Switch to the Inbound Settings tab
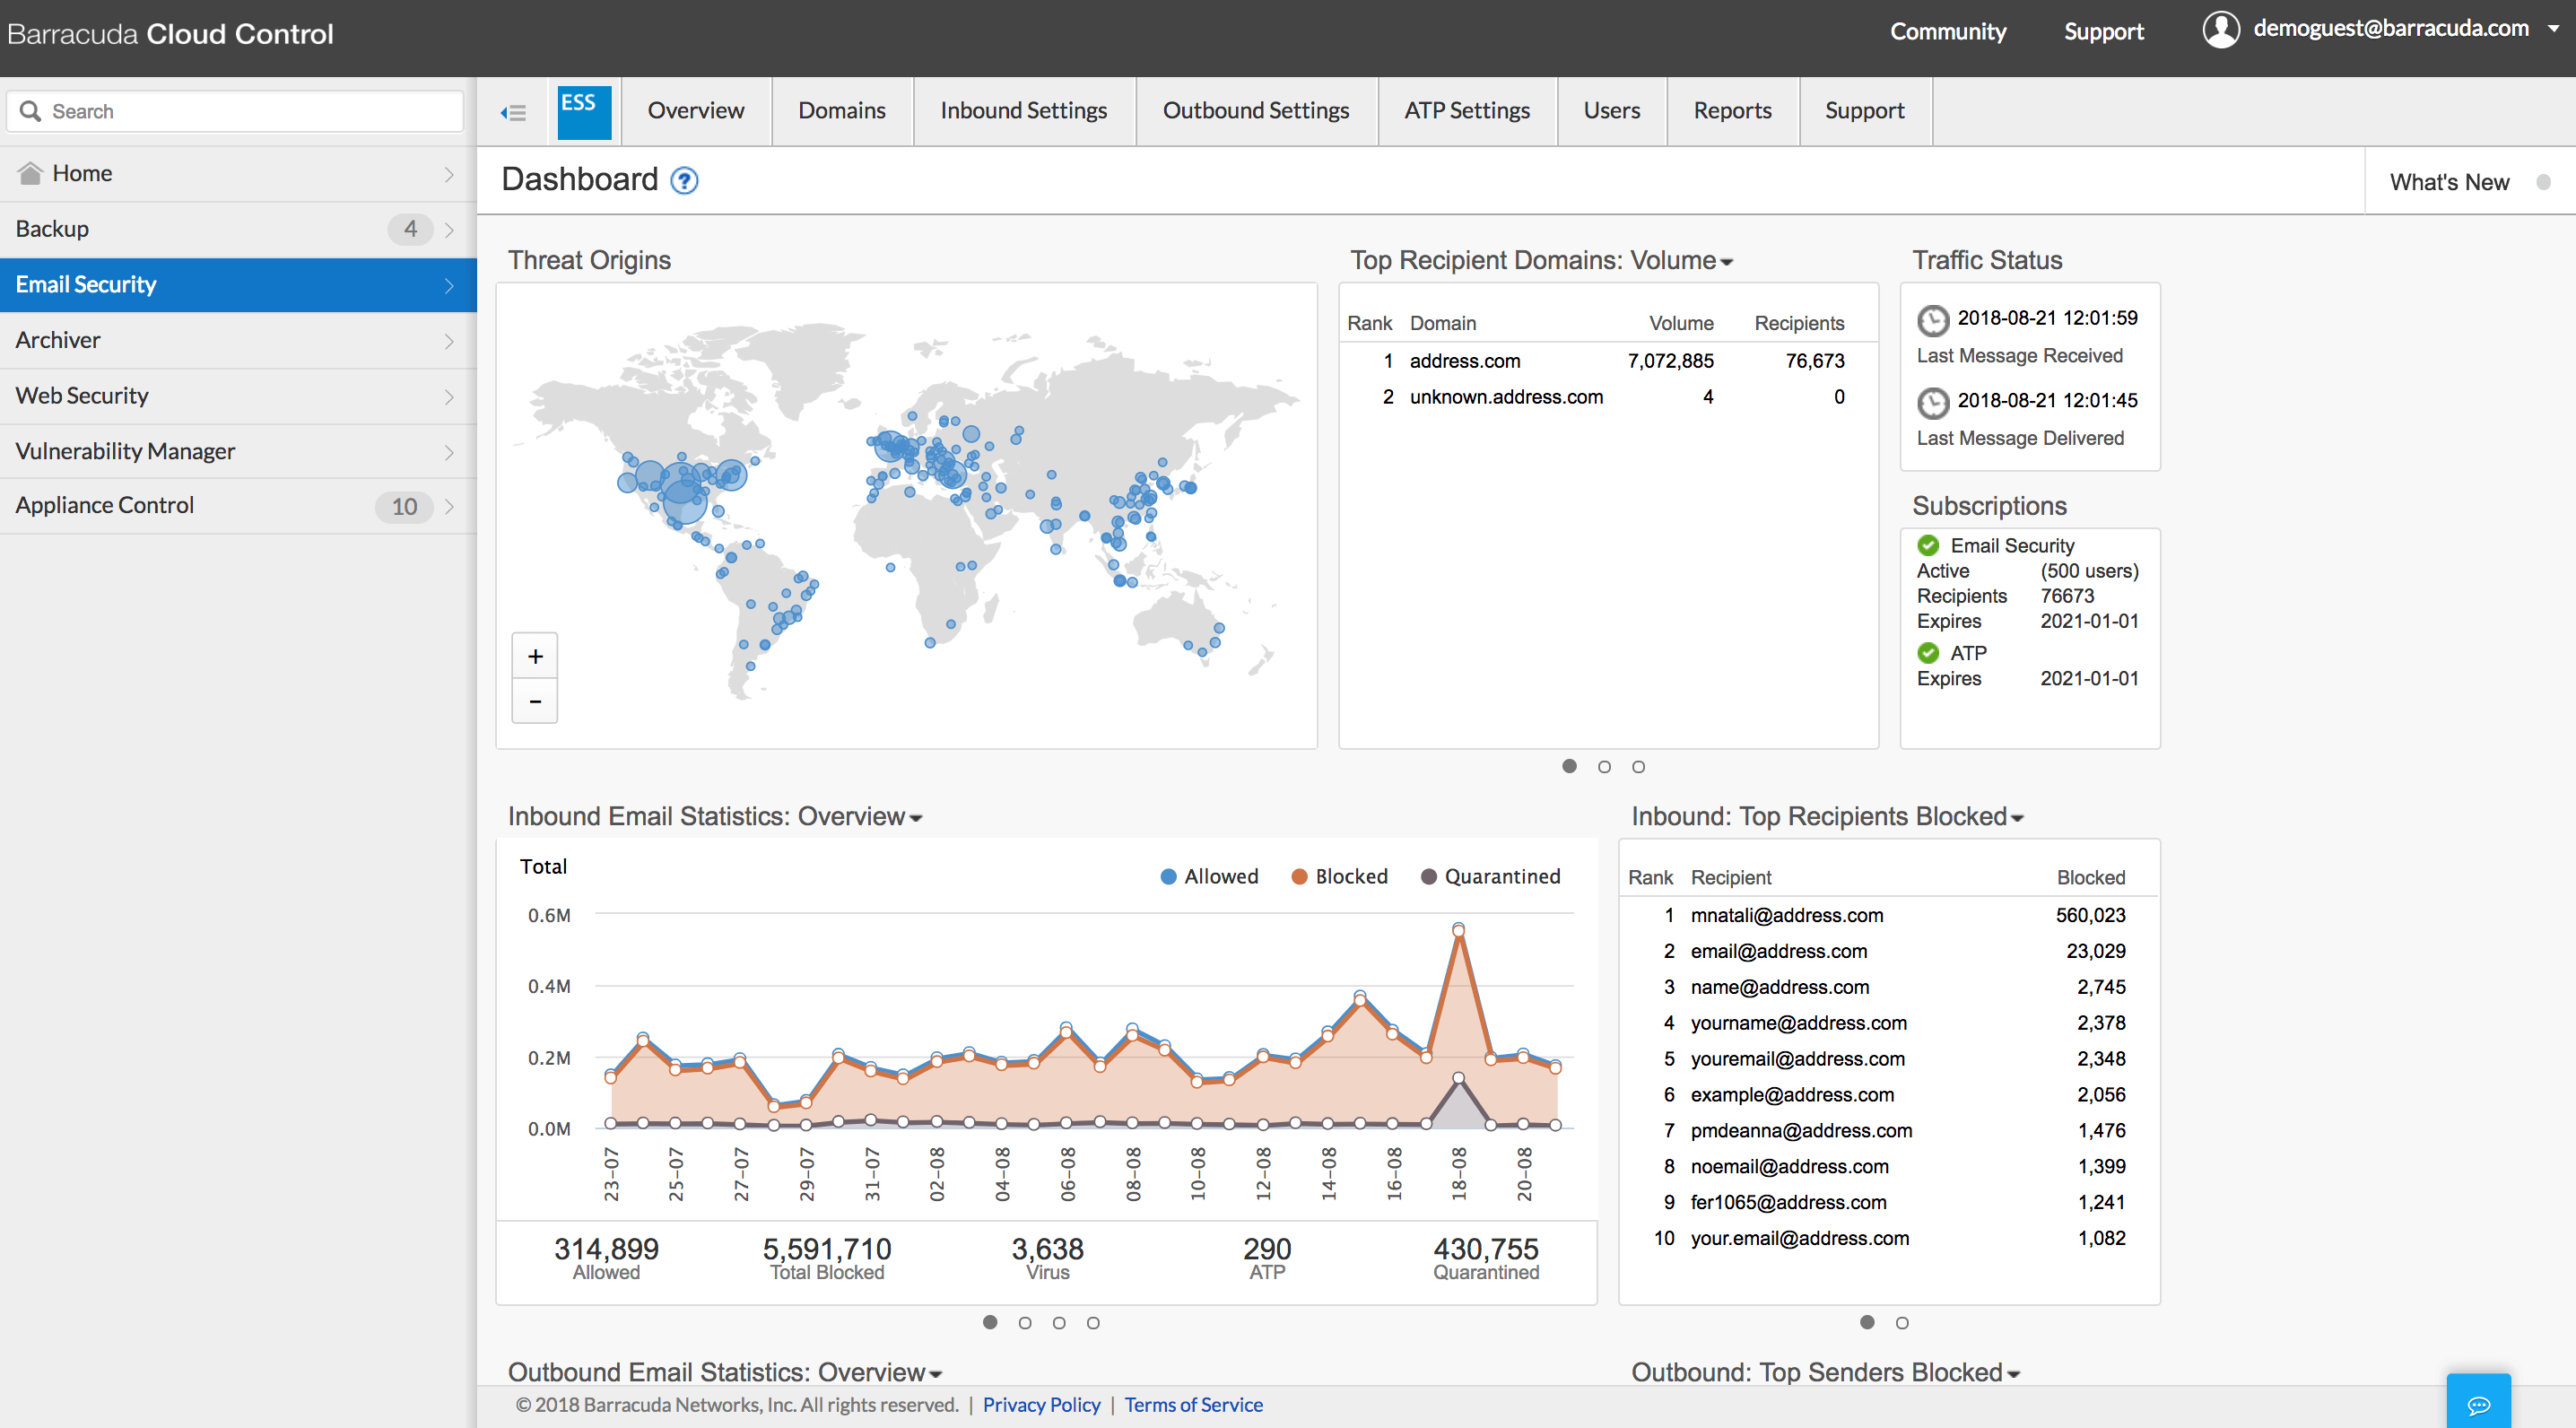 (1023, 110)
